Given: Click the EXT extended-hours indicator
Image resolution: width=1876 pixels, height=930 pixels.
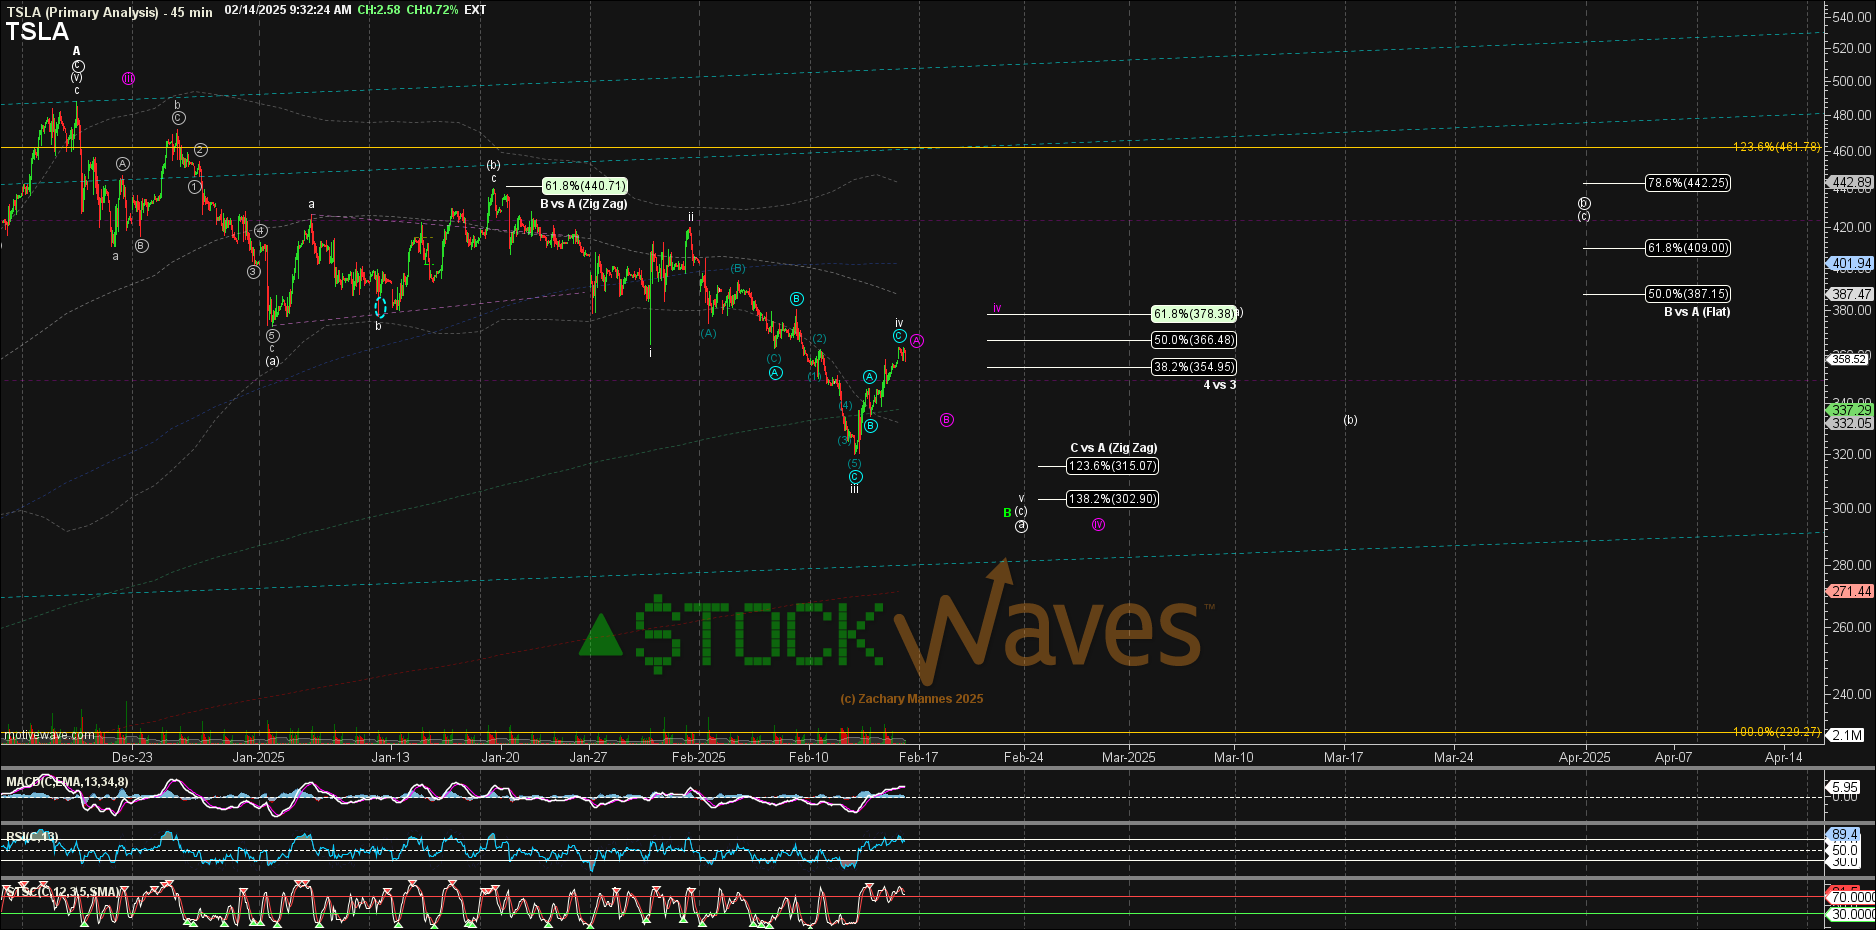Looking at the screenshot, I should (x=475, y=10).
